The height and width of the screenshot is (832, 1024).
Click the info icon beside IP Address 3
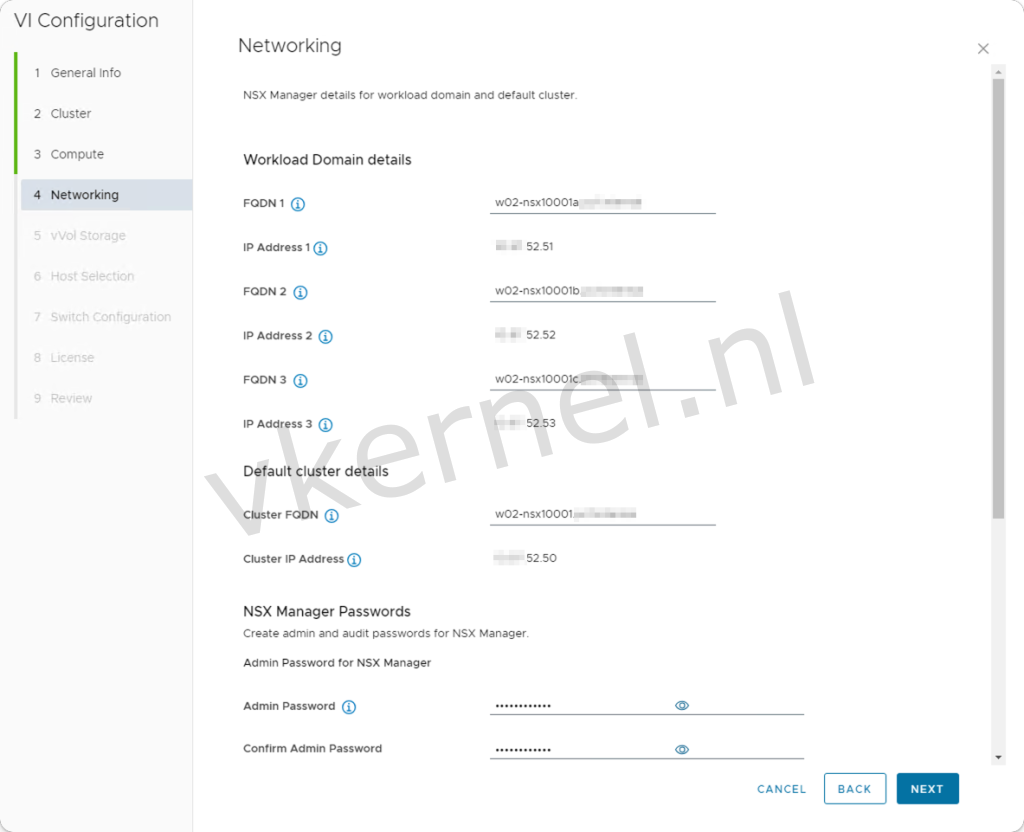tap(325, 424)
